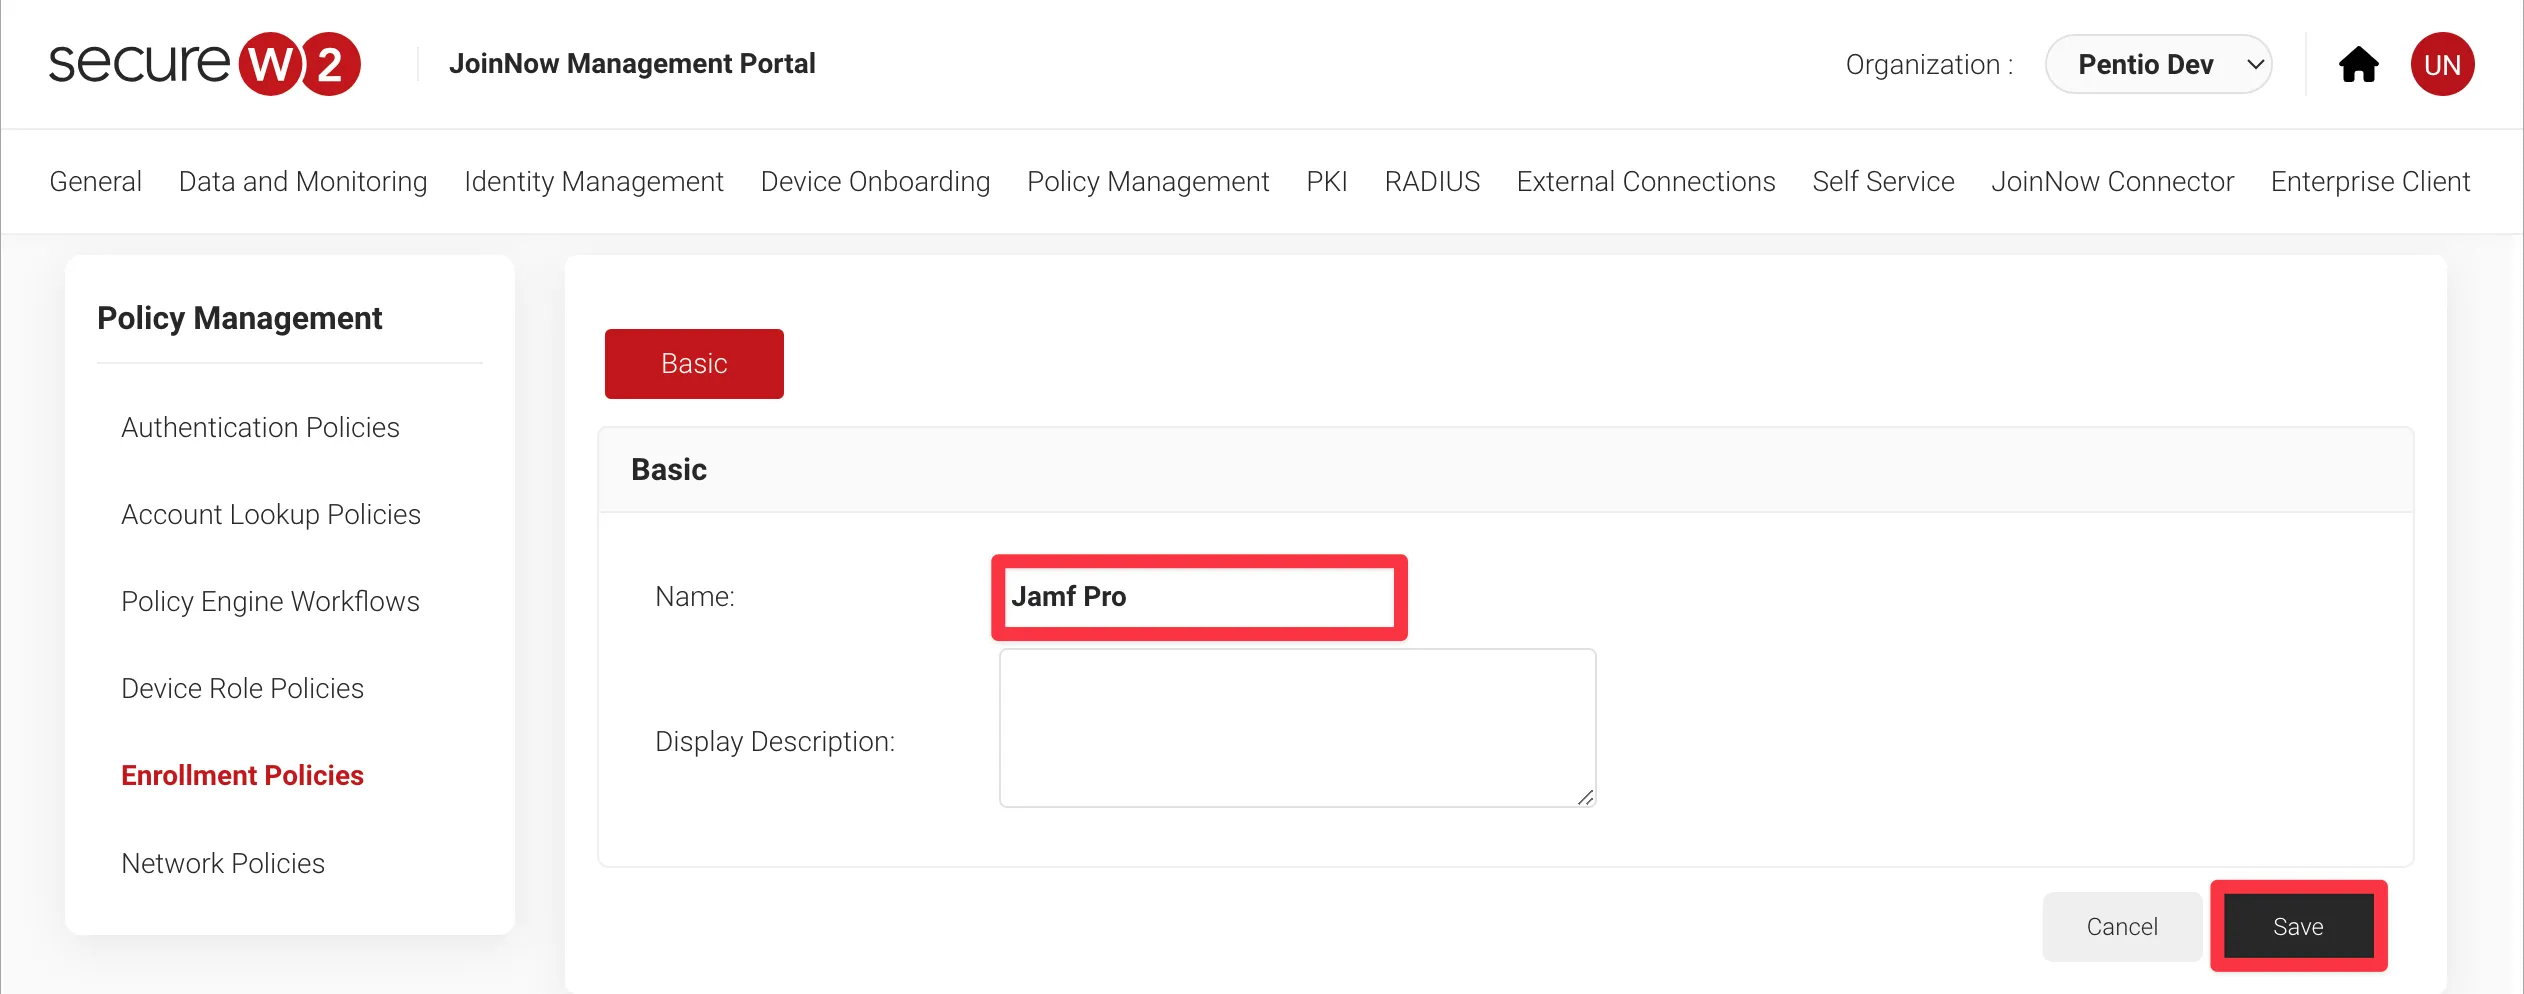Open the UN user avatar menu
The width and height of the screenshot is (2524, 994).
tap(2442, 65)
